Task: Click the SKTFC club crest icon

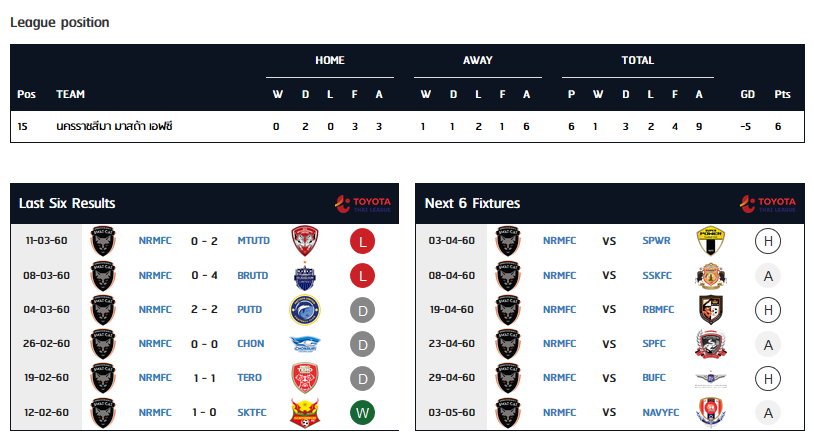Action: (x=305, y=411)
